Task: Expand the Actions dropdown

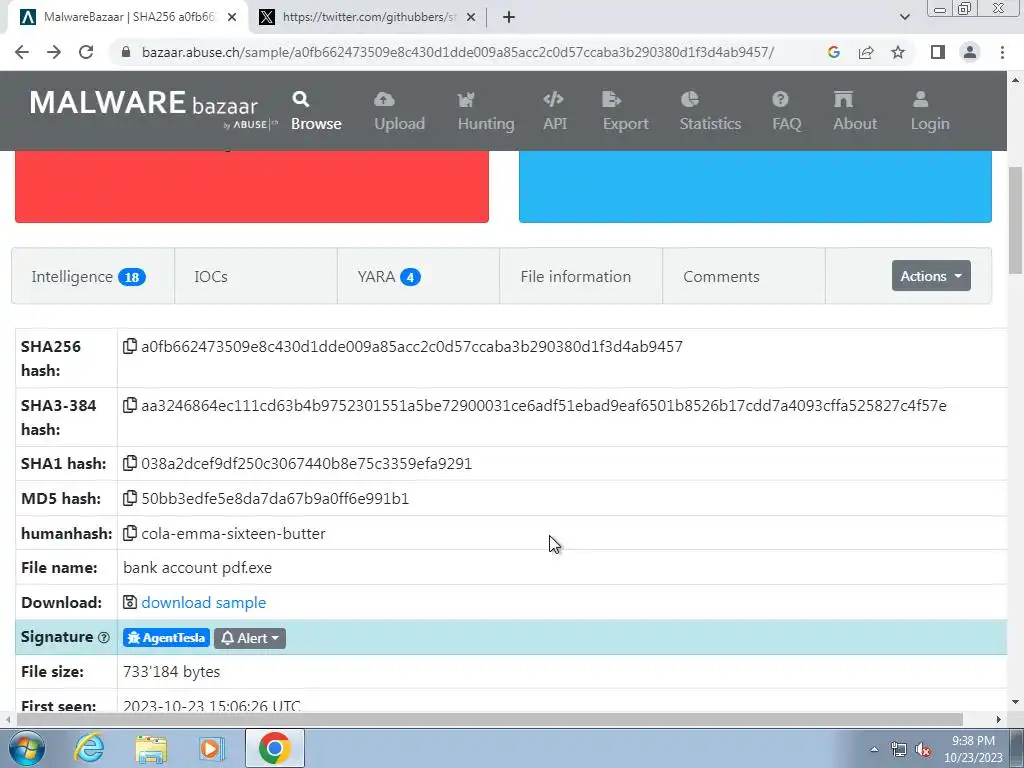Action: click(931, 276)
